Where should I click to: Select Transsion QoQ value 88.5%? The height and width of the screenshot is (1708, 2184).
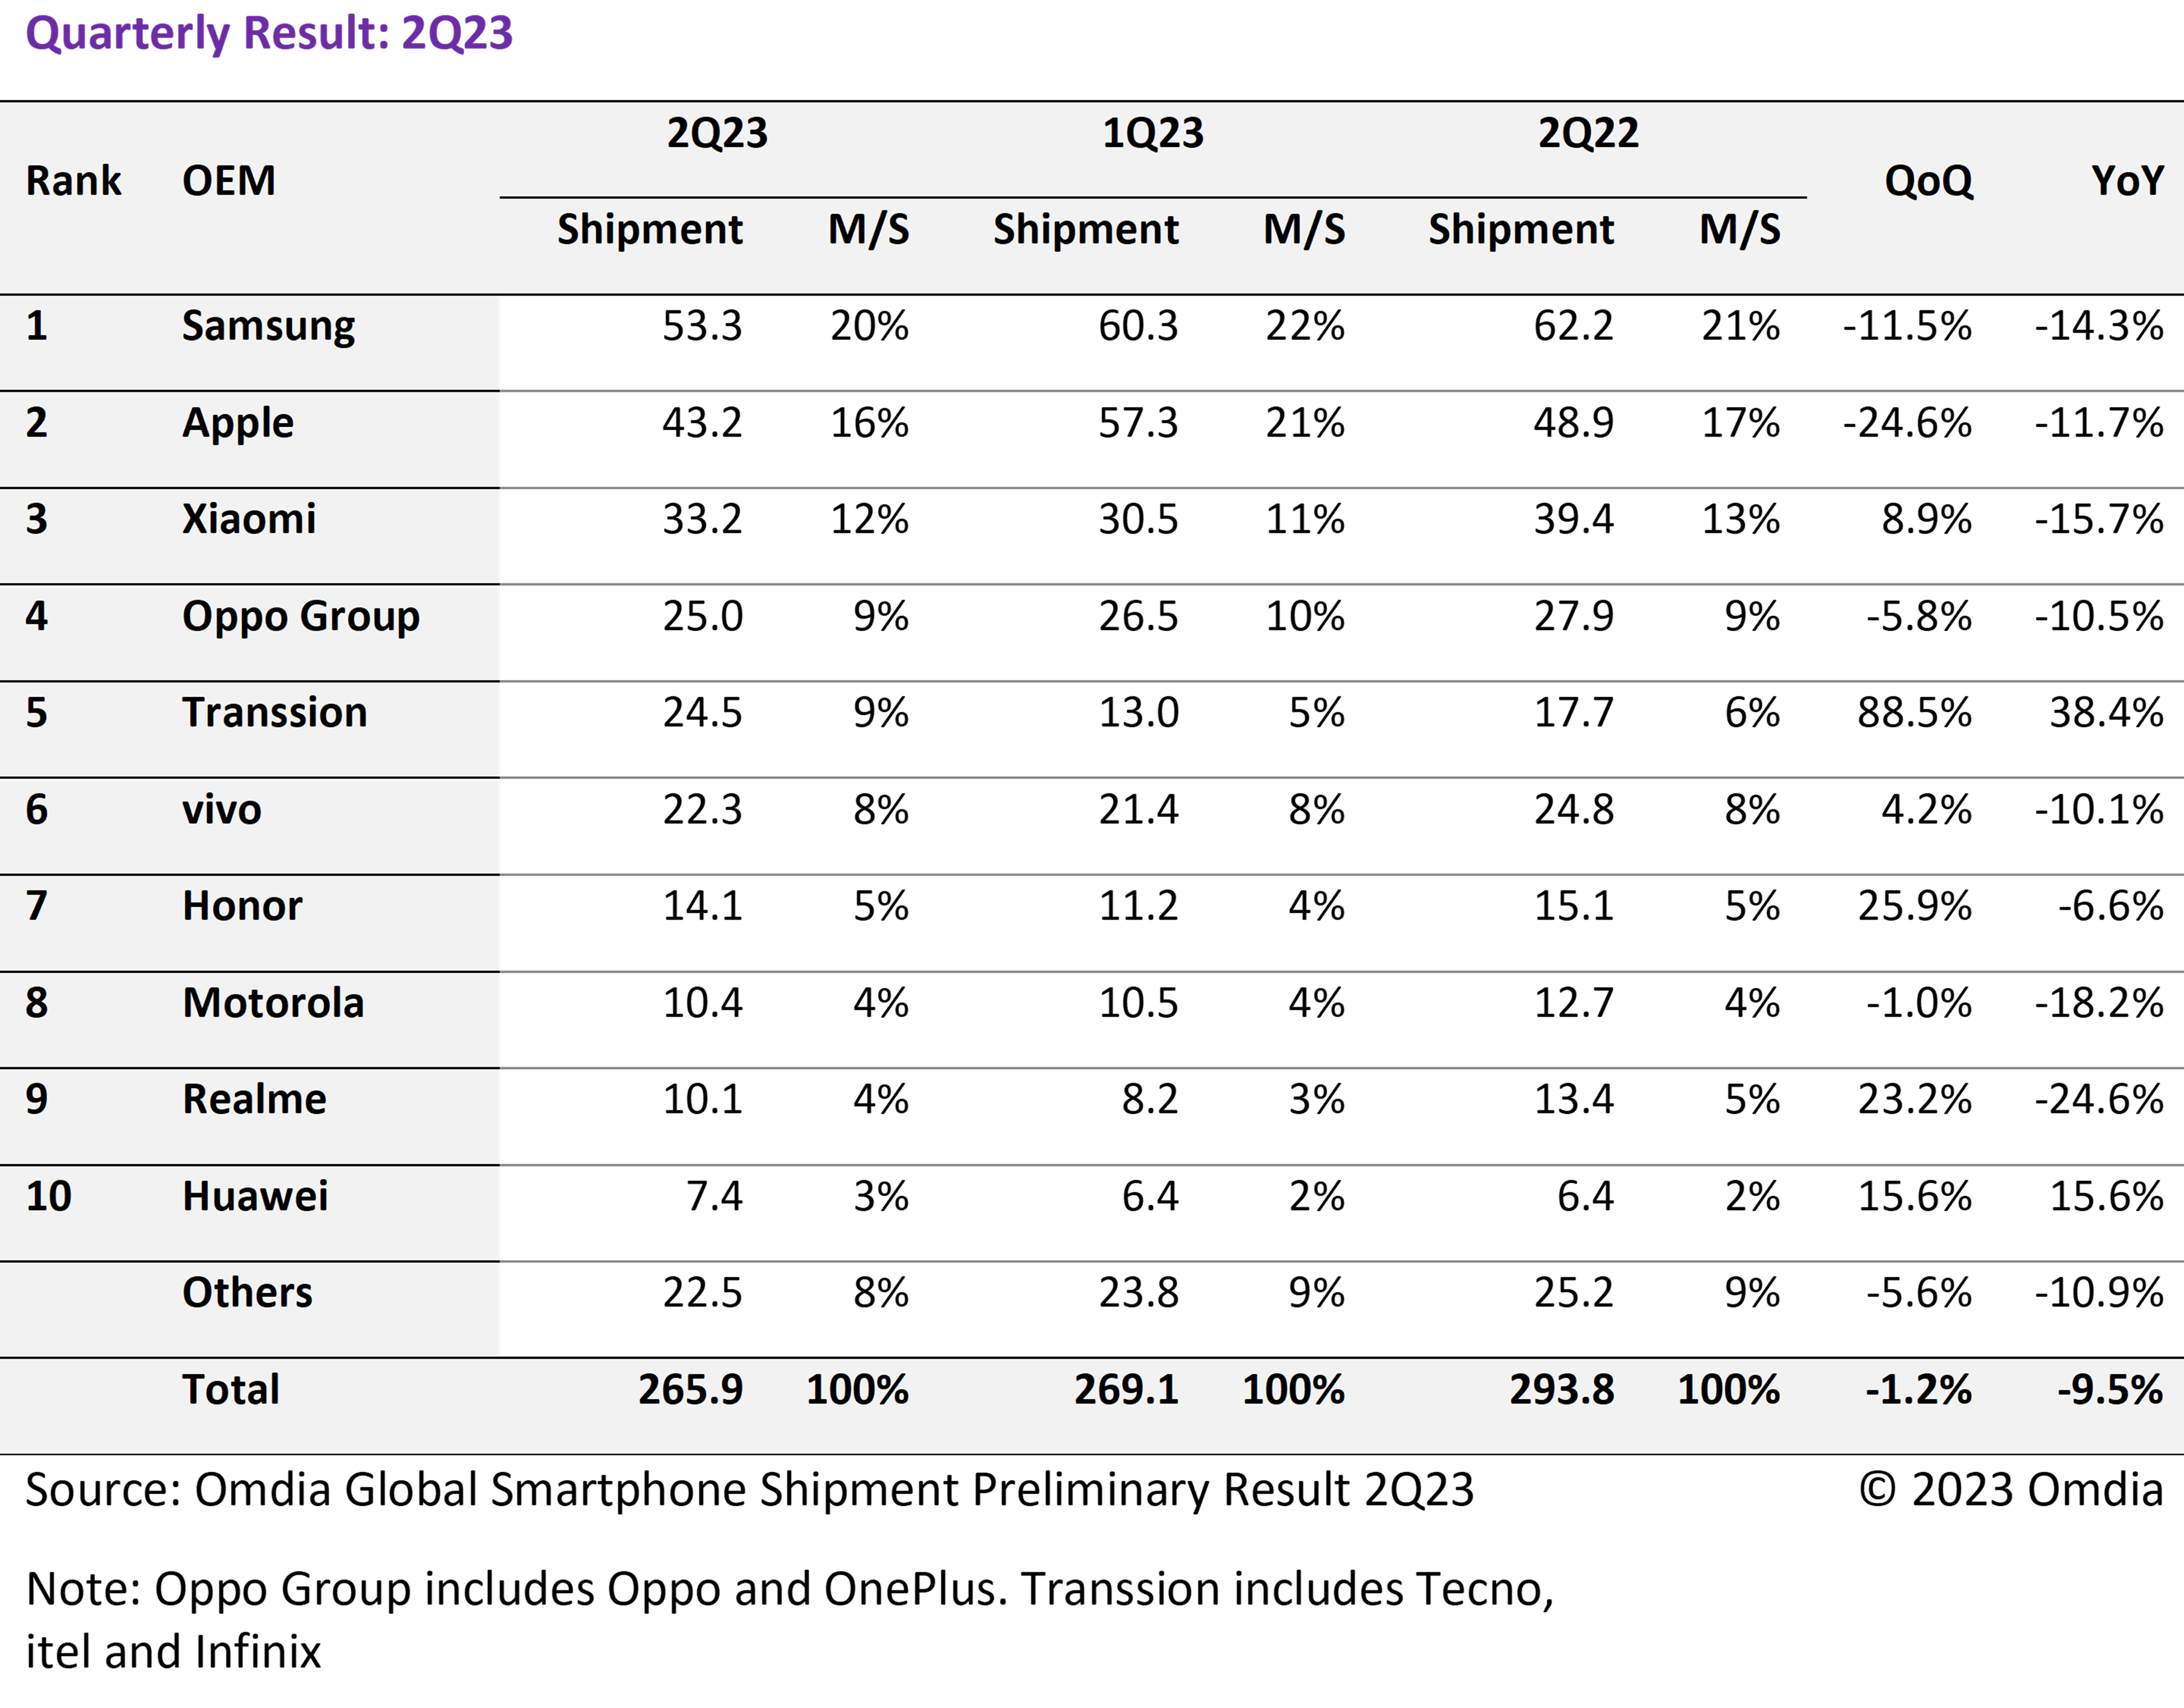pos(1914,713)
